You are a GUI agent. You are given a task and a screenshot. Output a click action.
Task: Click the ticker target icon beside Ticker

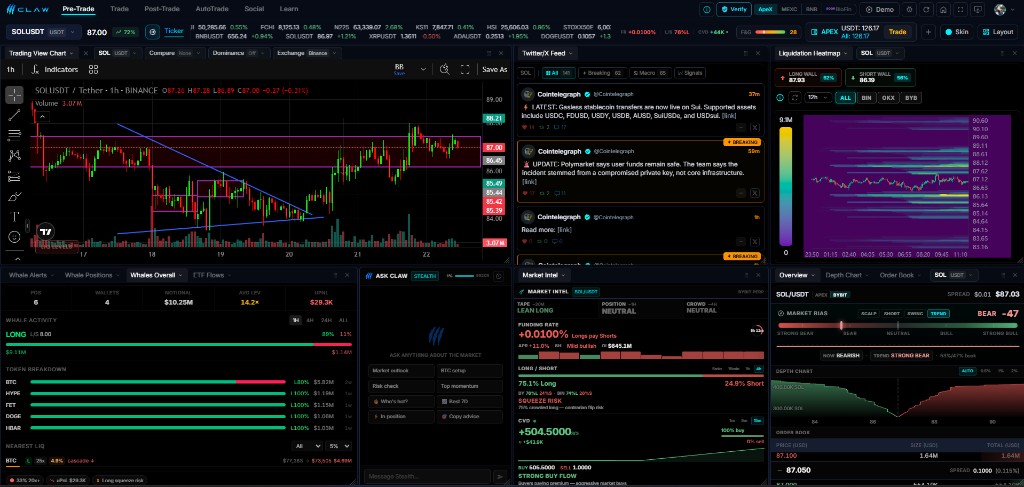click(x=152, y=31)
